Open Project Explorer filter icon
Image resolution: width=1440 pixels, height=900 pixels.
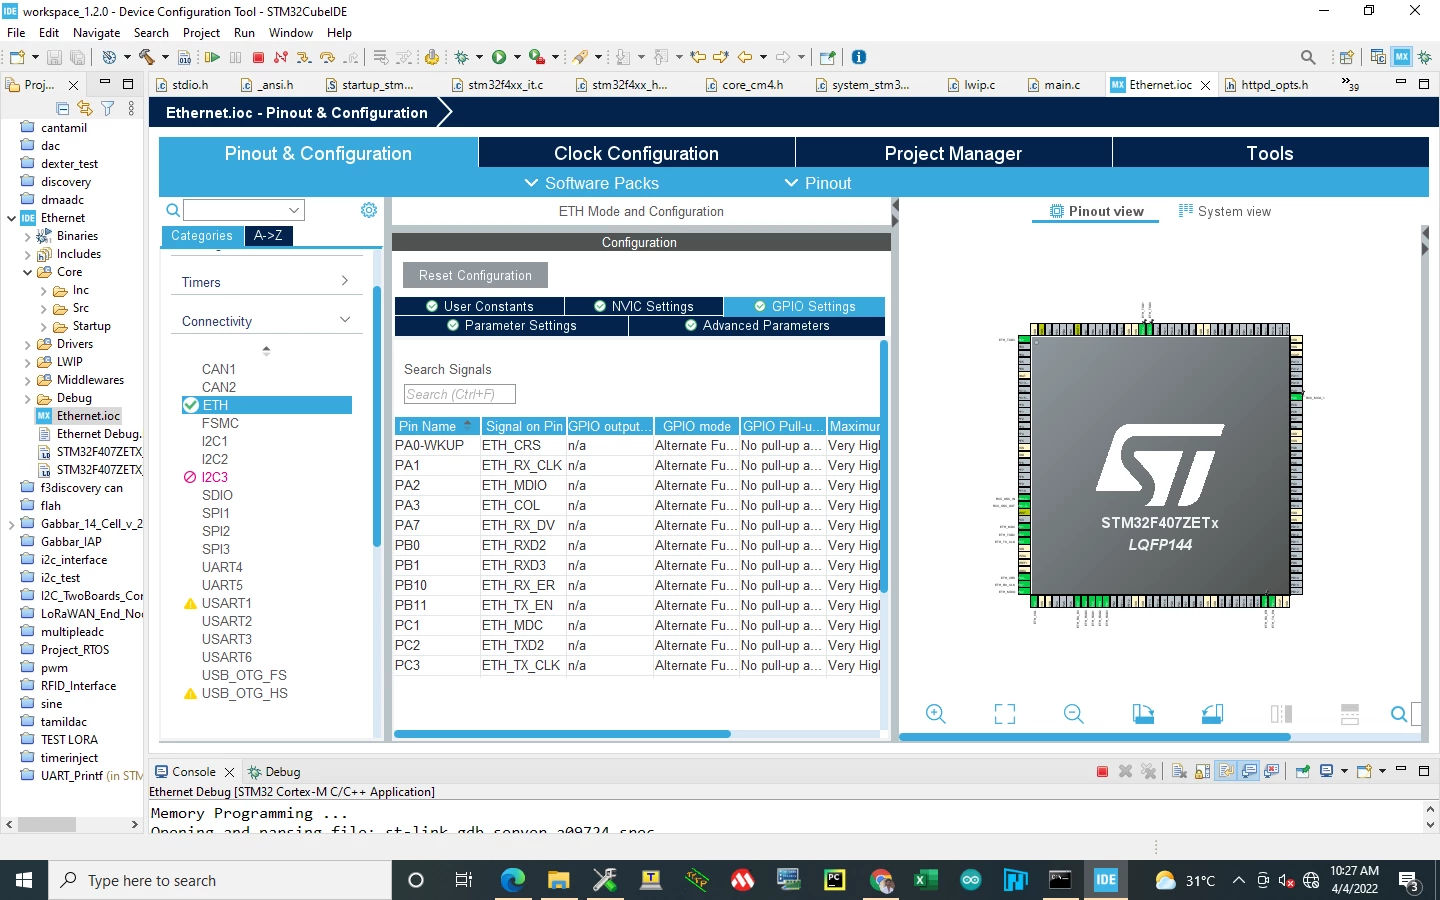pos(107,108)
